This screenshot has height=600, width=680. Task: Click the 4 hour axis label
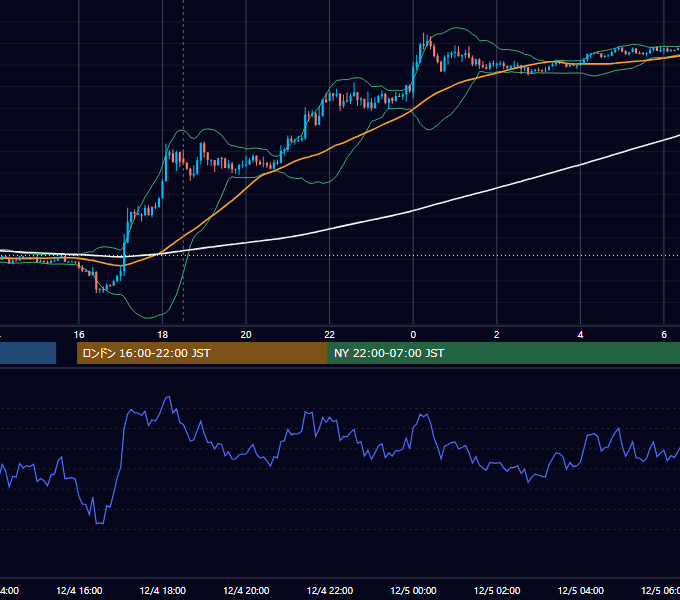[580, 335]
